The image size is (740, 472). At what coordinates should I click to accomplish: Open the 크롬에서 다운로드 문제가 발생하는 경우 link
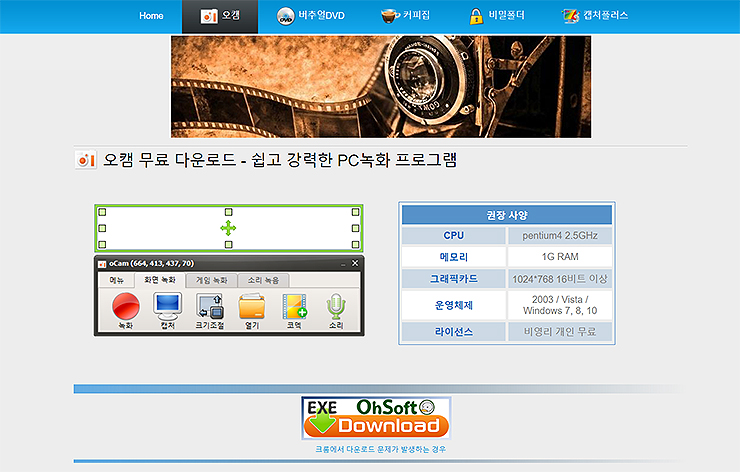coord(380,449)
